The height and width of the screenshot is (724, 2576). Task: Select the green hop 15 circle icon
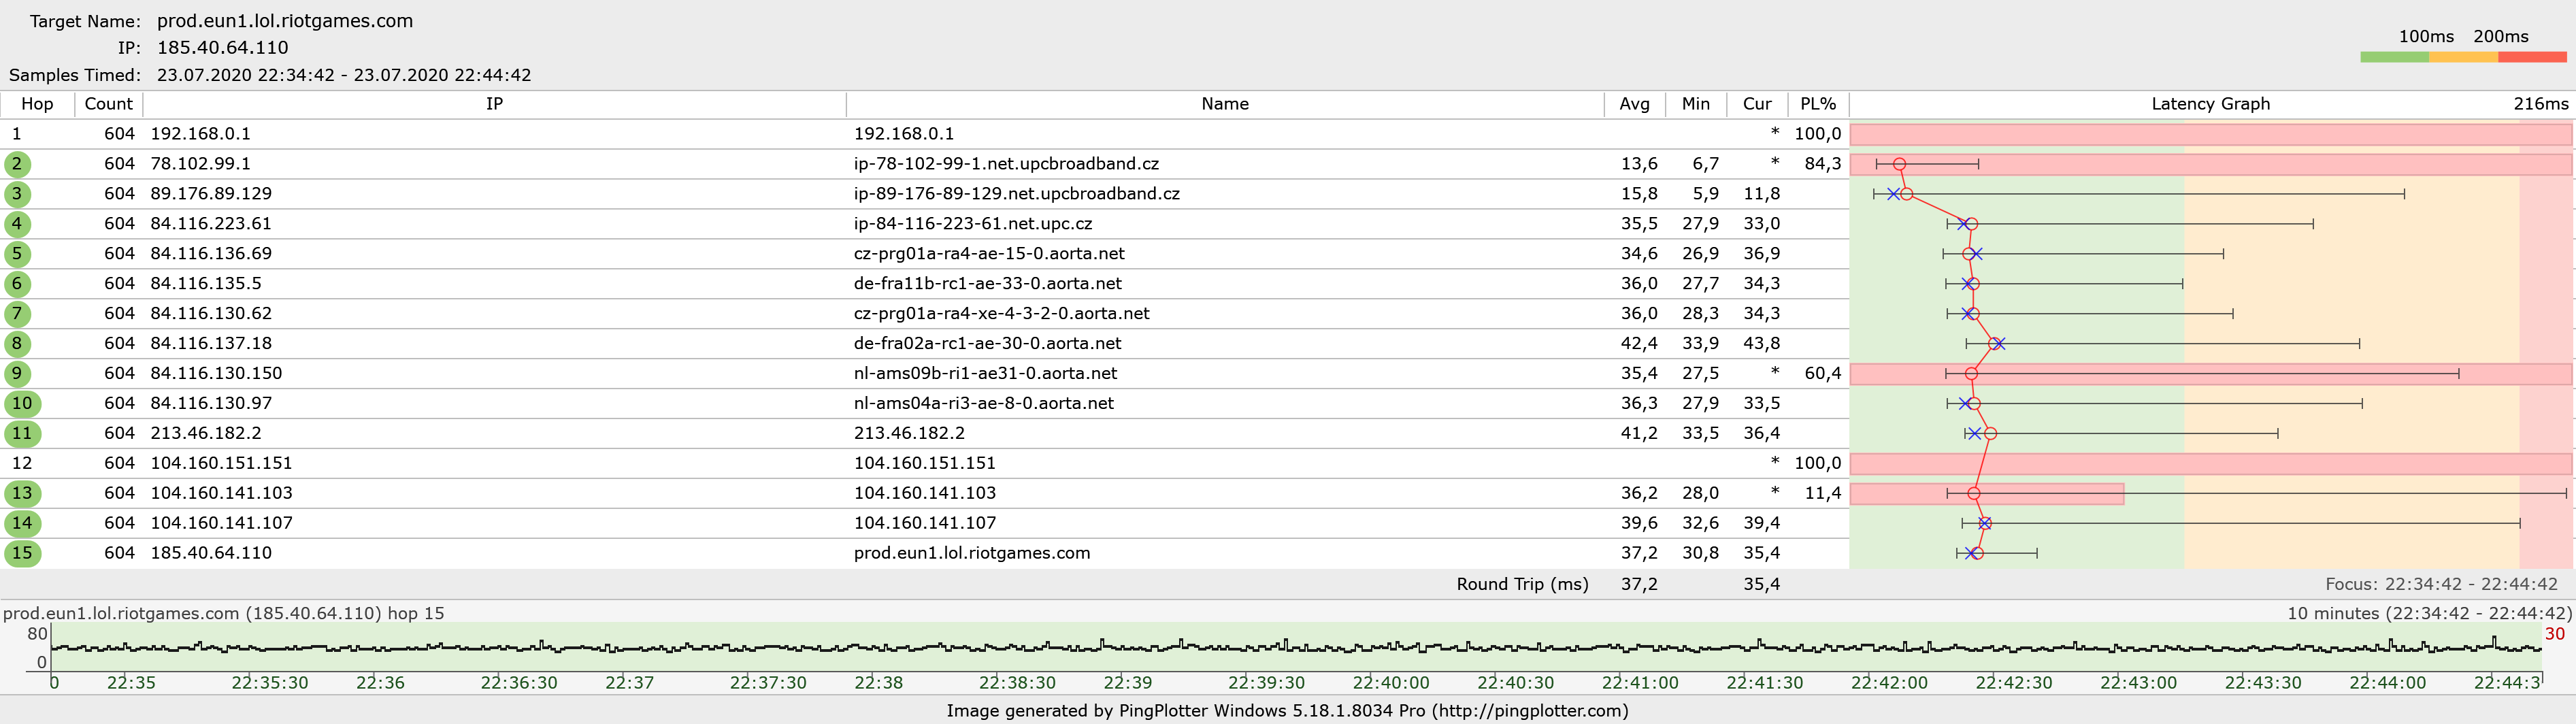22,553
